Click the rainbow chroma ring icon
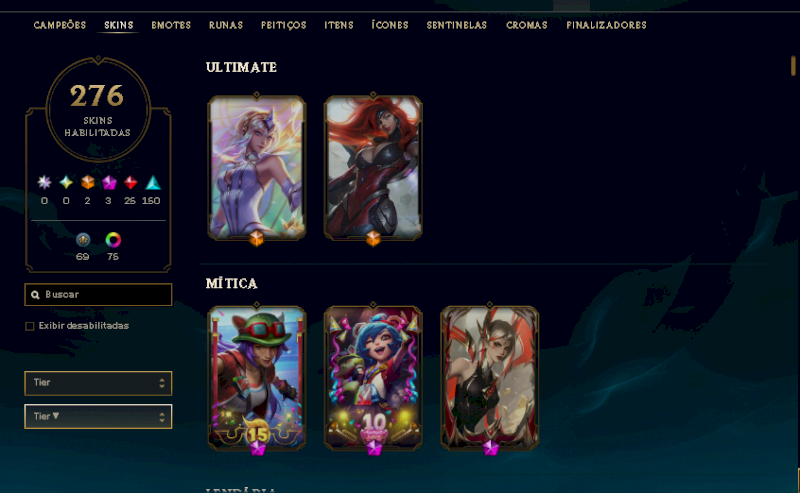Image resolution: width=800 pixels, height=493 pixels. click(x=113, y=239)
